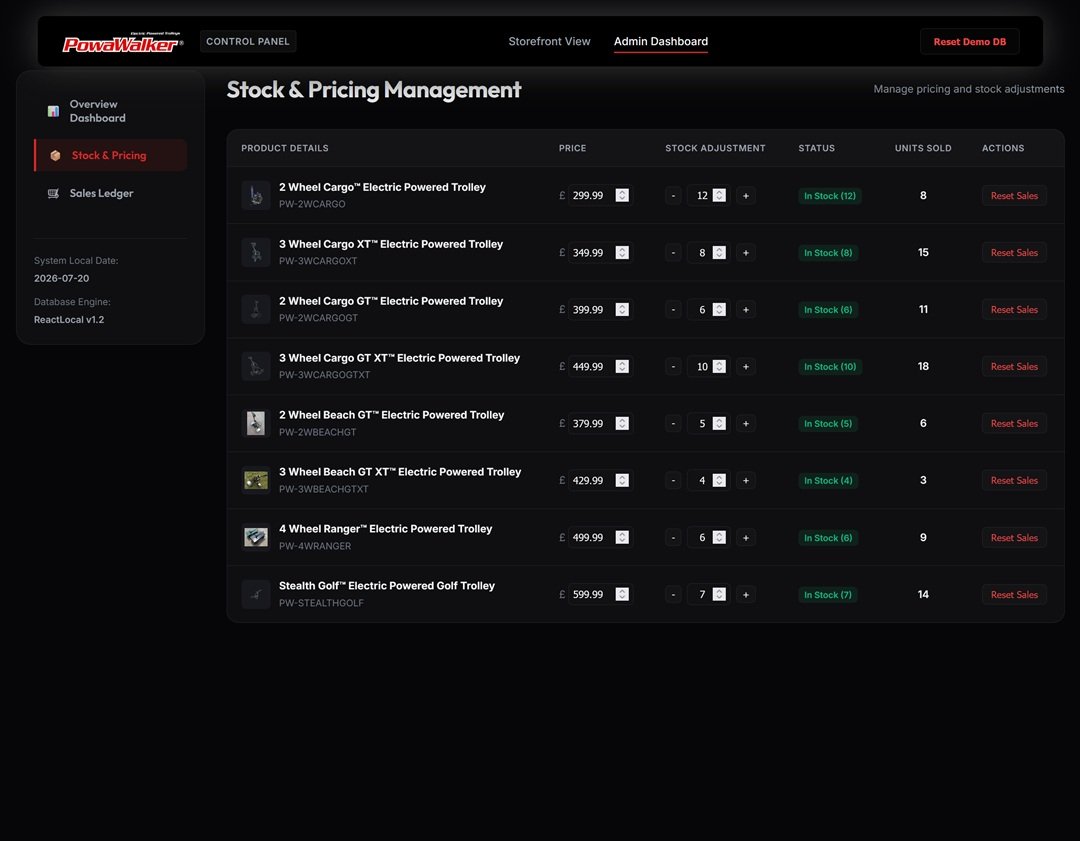
Task: Reset sales for 2 Wheel Cargo trolley
Action: (x=1014, y=196)
